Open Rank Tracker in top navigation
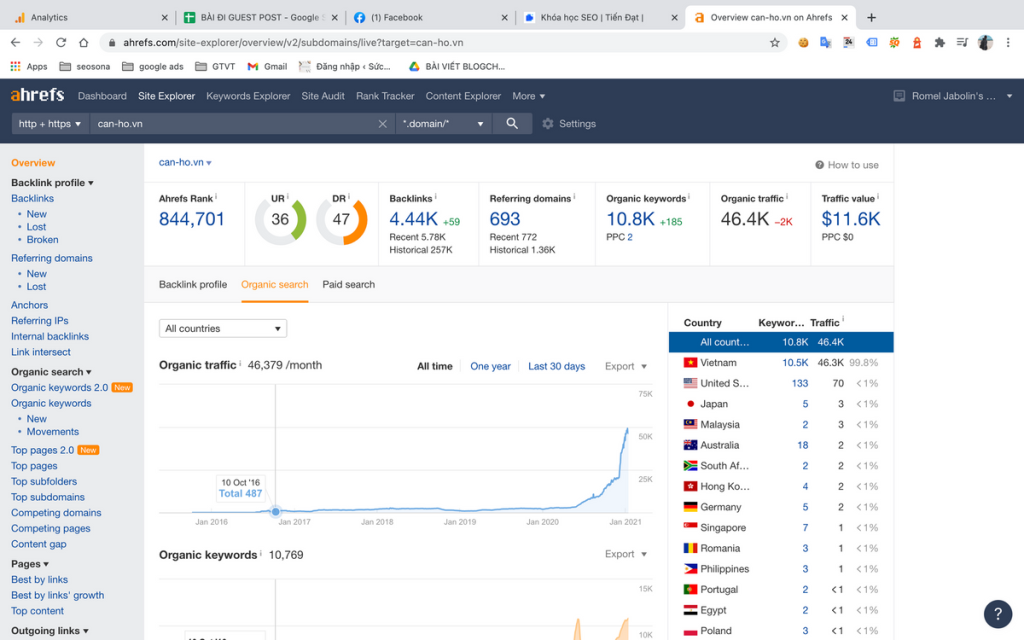The height and width of the screenshot is (640, 1024). (385, 96)
